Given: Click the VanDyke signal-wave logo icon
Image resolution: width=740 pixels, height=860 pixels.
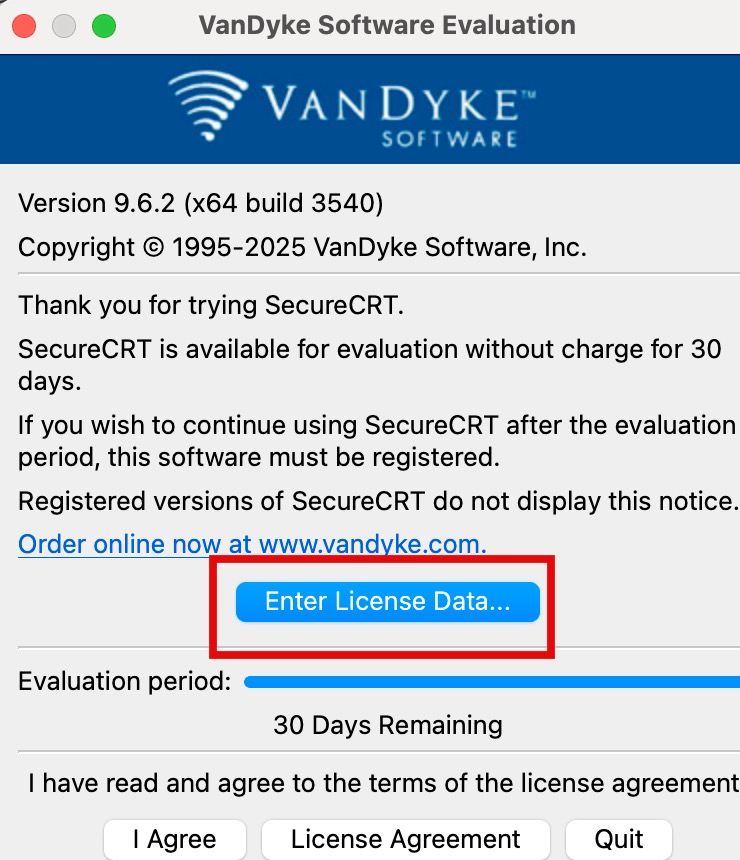Looking at the screenshot, I should click(208, 105).
